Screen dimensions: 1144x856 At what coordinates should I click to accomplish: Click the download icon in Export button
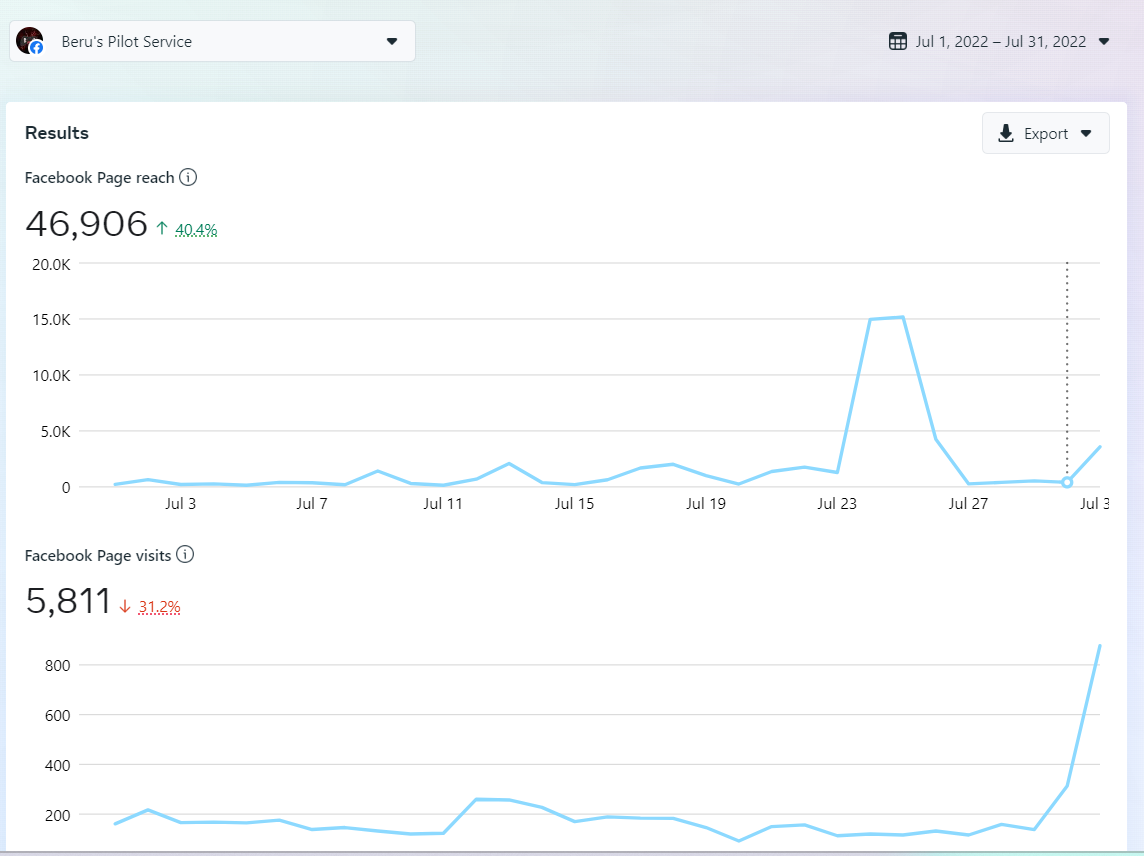pos(1007,133)
